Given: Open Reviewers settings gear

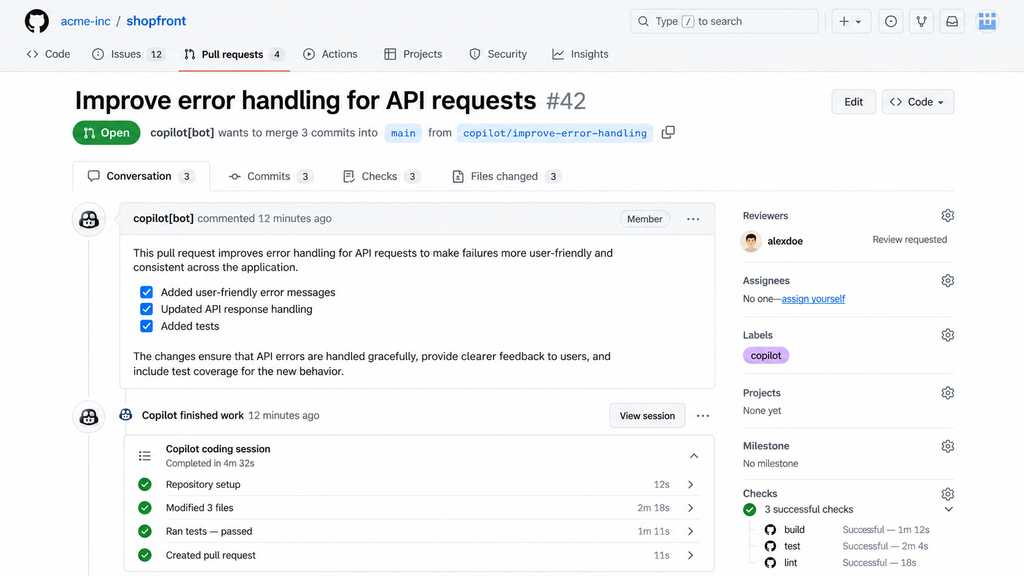Looking at the screenshot, I should pyautogui.click(x=948, y=216).
